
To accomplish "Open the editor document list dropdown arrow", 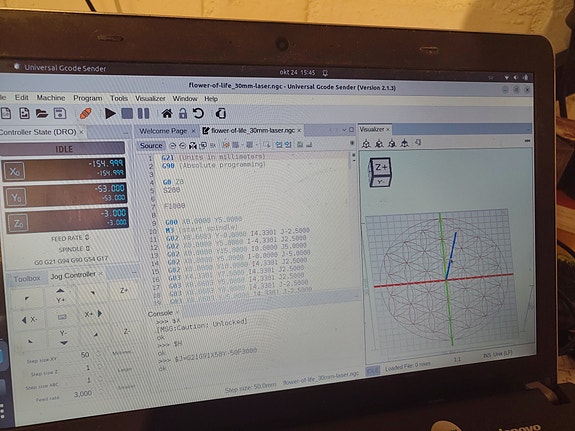I will [344, 130].
